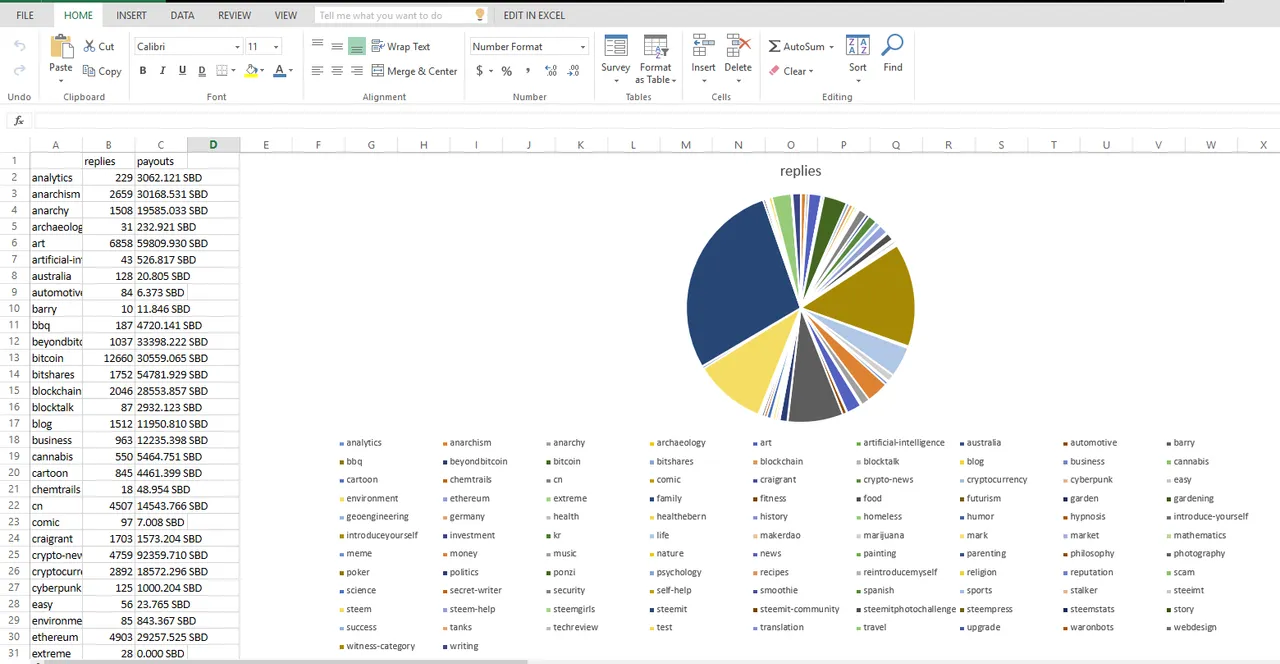
Task: Apply currency dollar format
Action: 479,71
